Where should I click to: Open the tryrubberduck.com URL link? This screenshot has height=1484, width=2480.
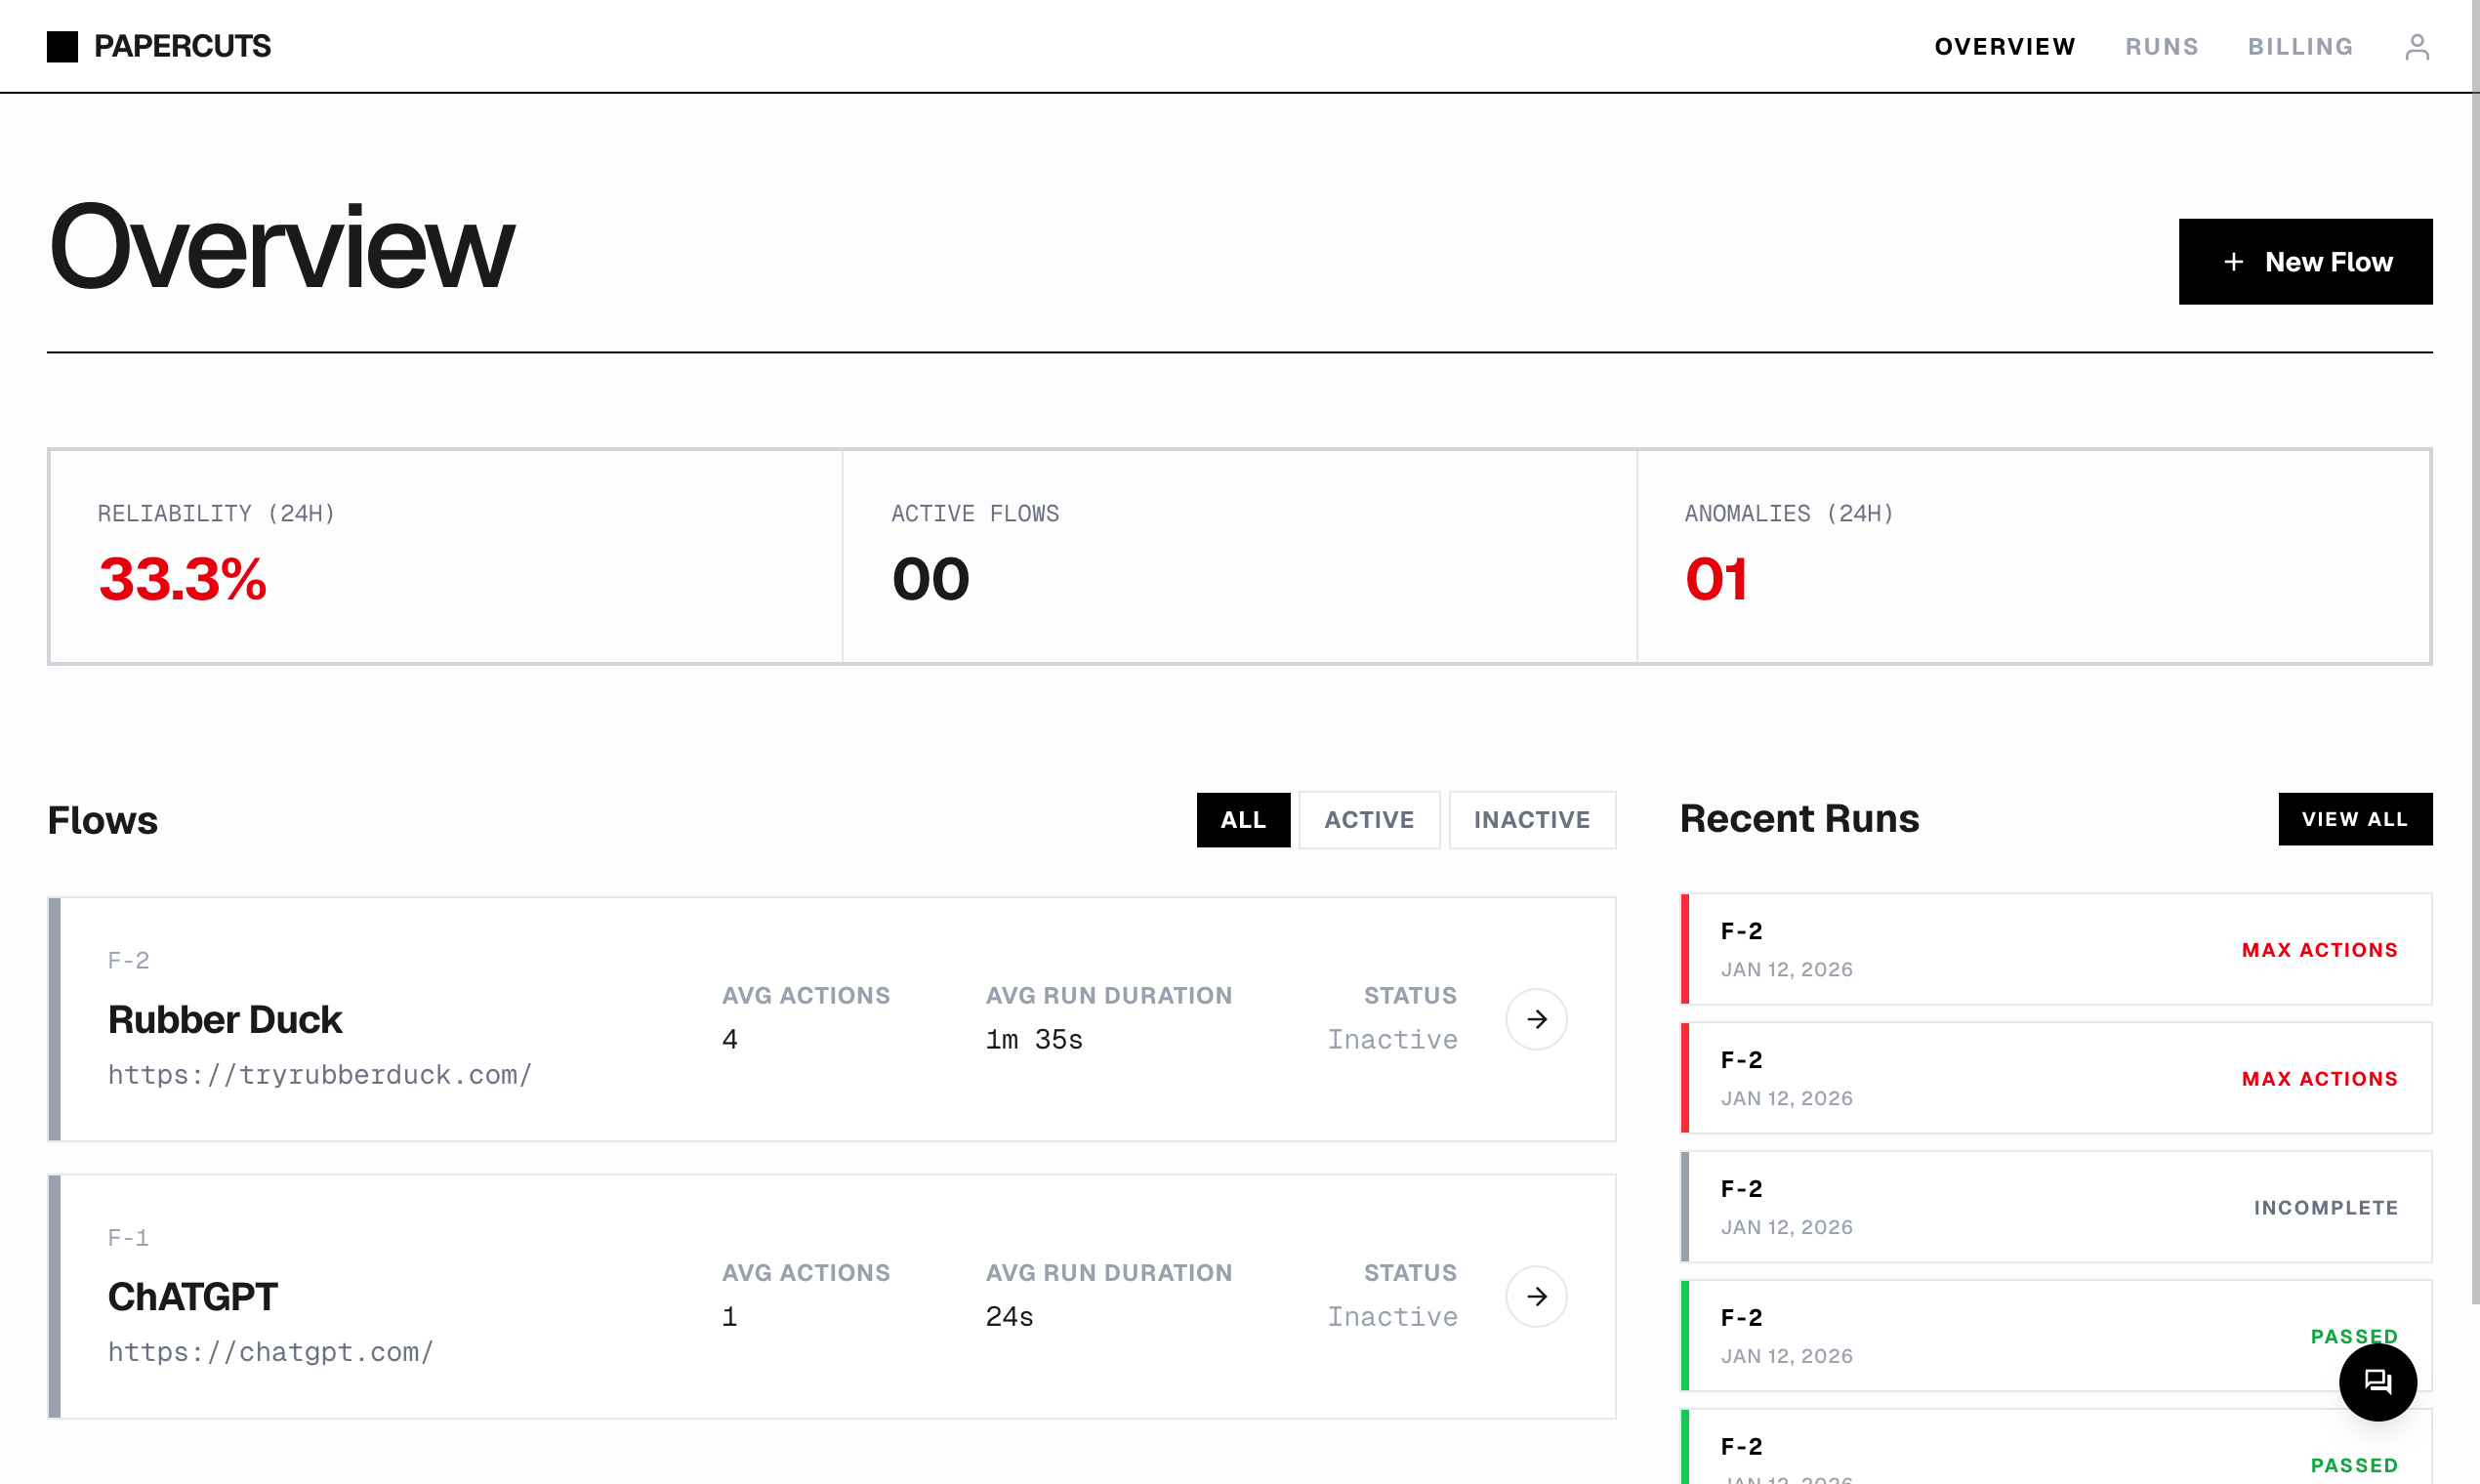coord(320,1075)
